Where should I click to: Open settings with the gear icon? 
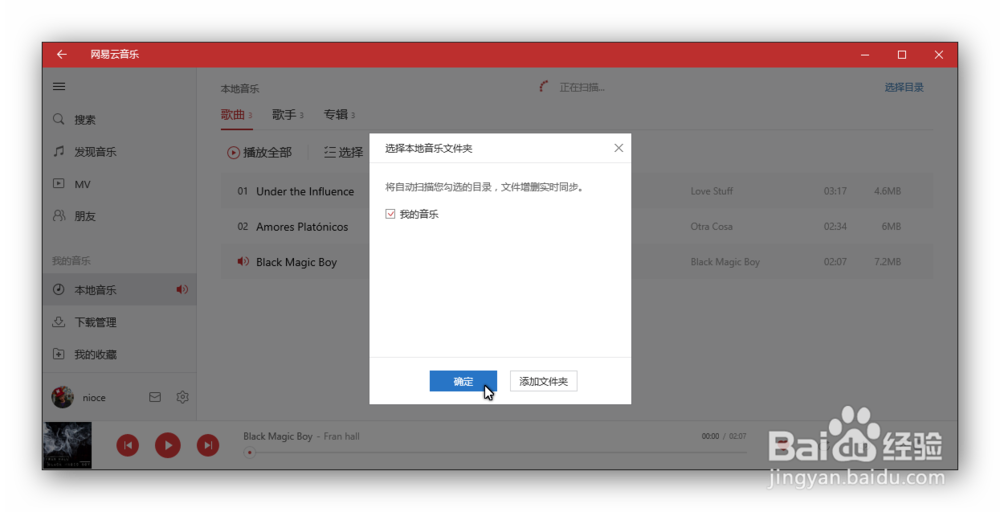tap(182, 397)
